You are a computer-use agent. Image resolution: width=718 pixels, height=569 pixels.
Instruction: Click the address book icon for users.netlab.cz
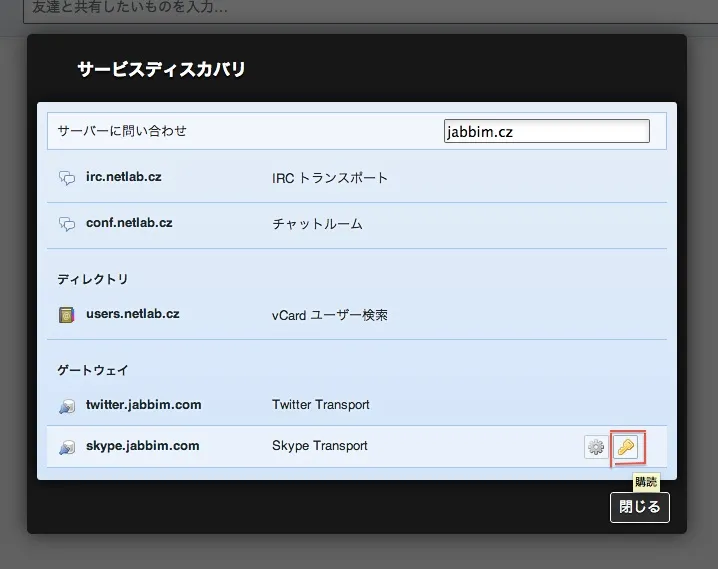point(67,315)
